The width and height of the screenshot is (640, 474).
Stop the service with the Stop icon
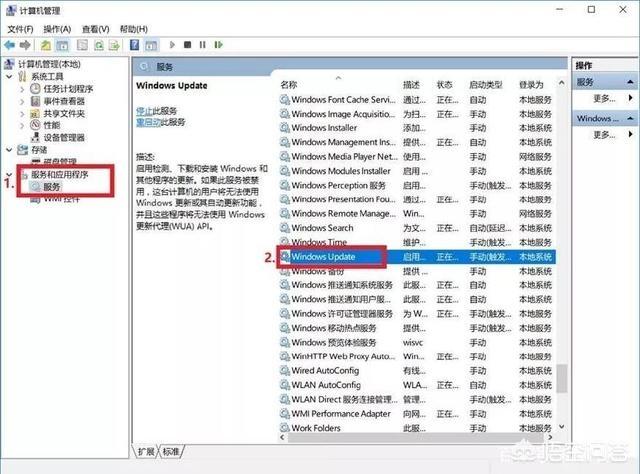point(187,45)
